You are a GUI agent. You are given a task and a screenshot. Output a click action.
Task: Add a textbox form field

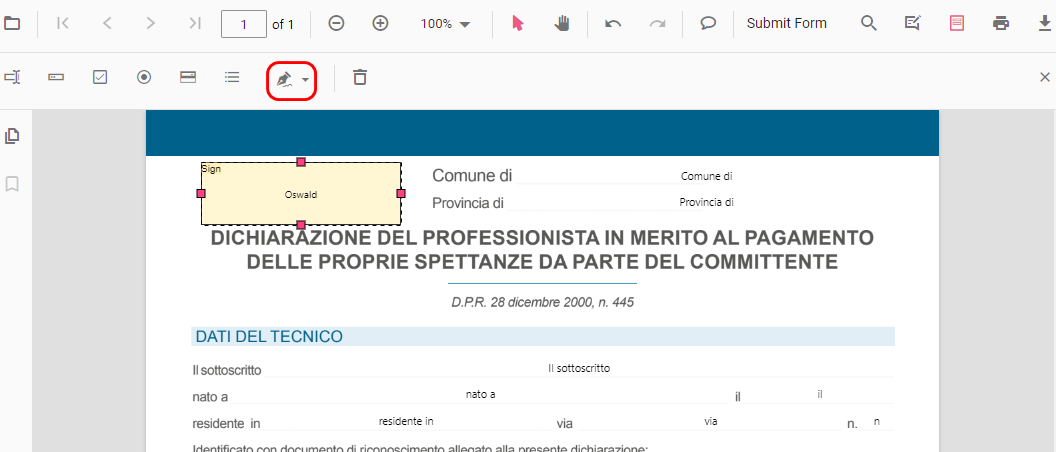tap(12, 77)
